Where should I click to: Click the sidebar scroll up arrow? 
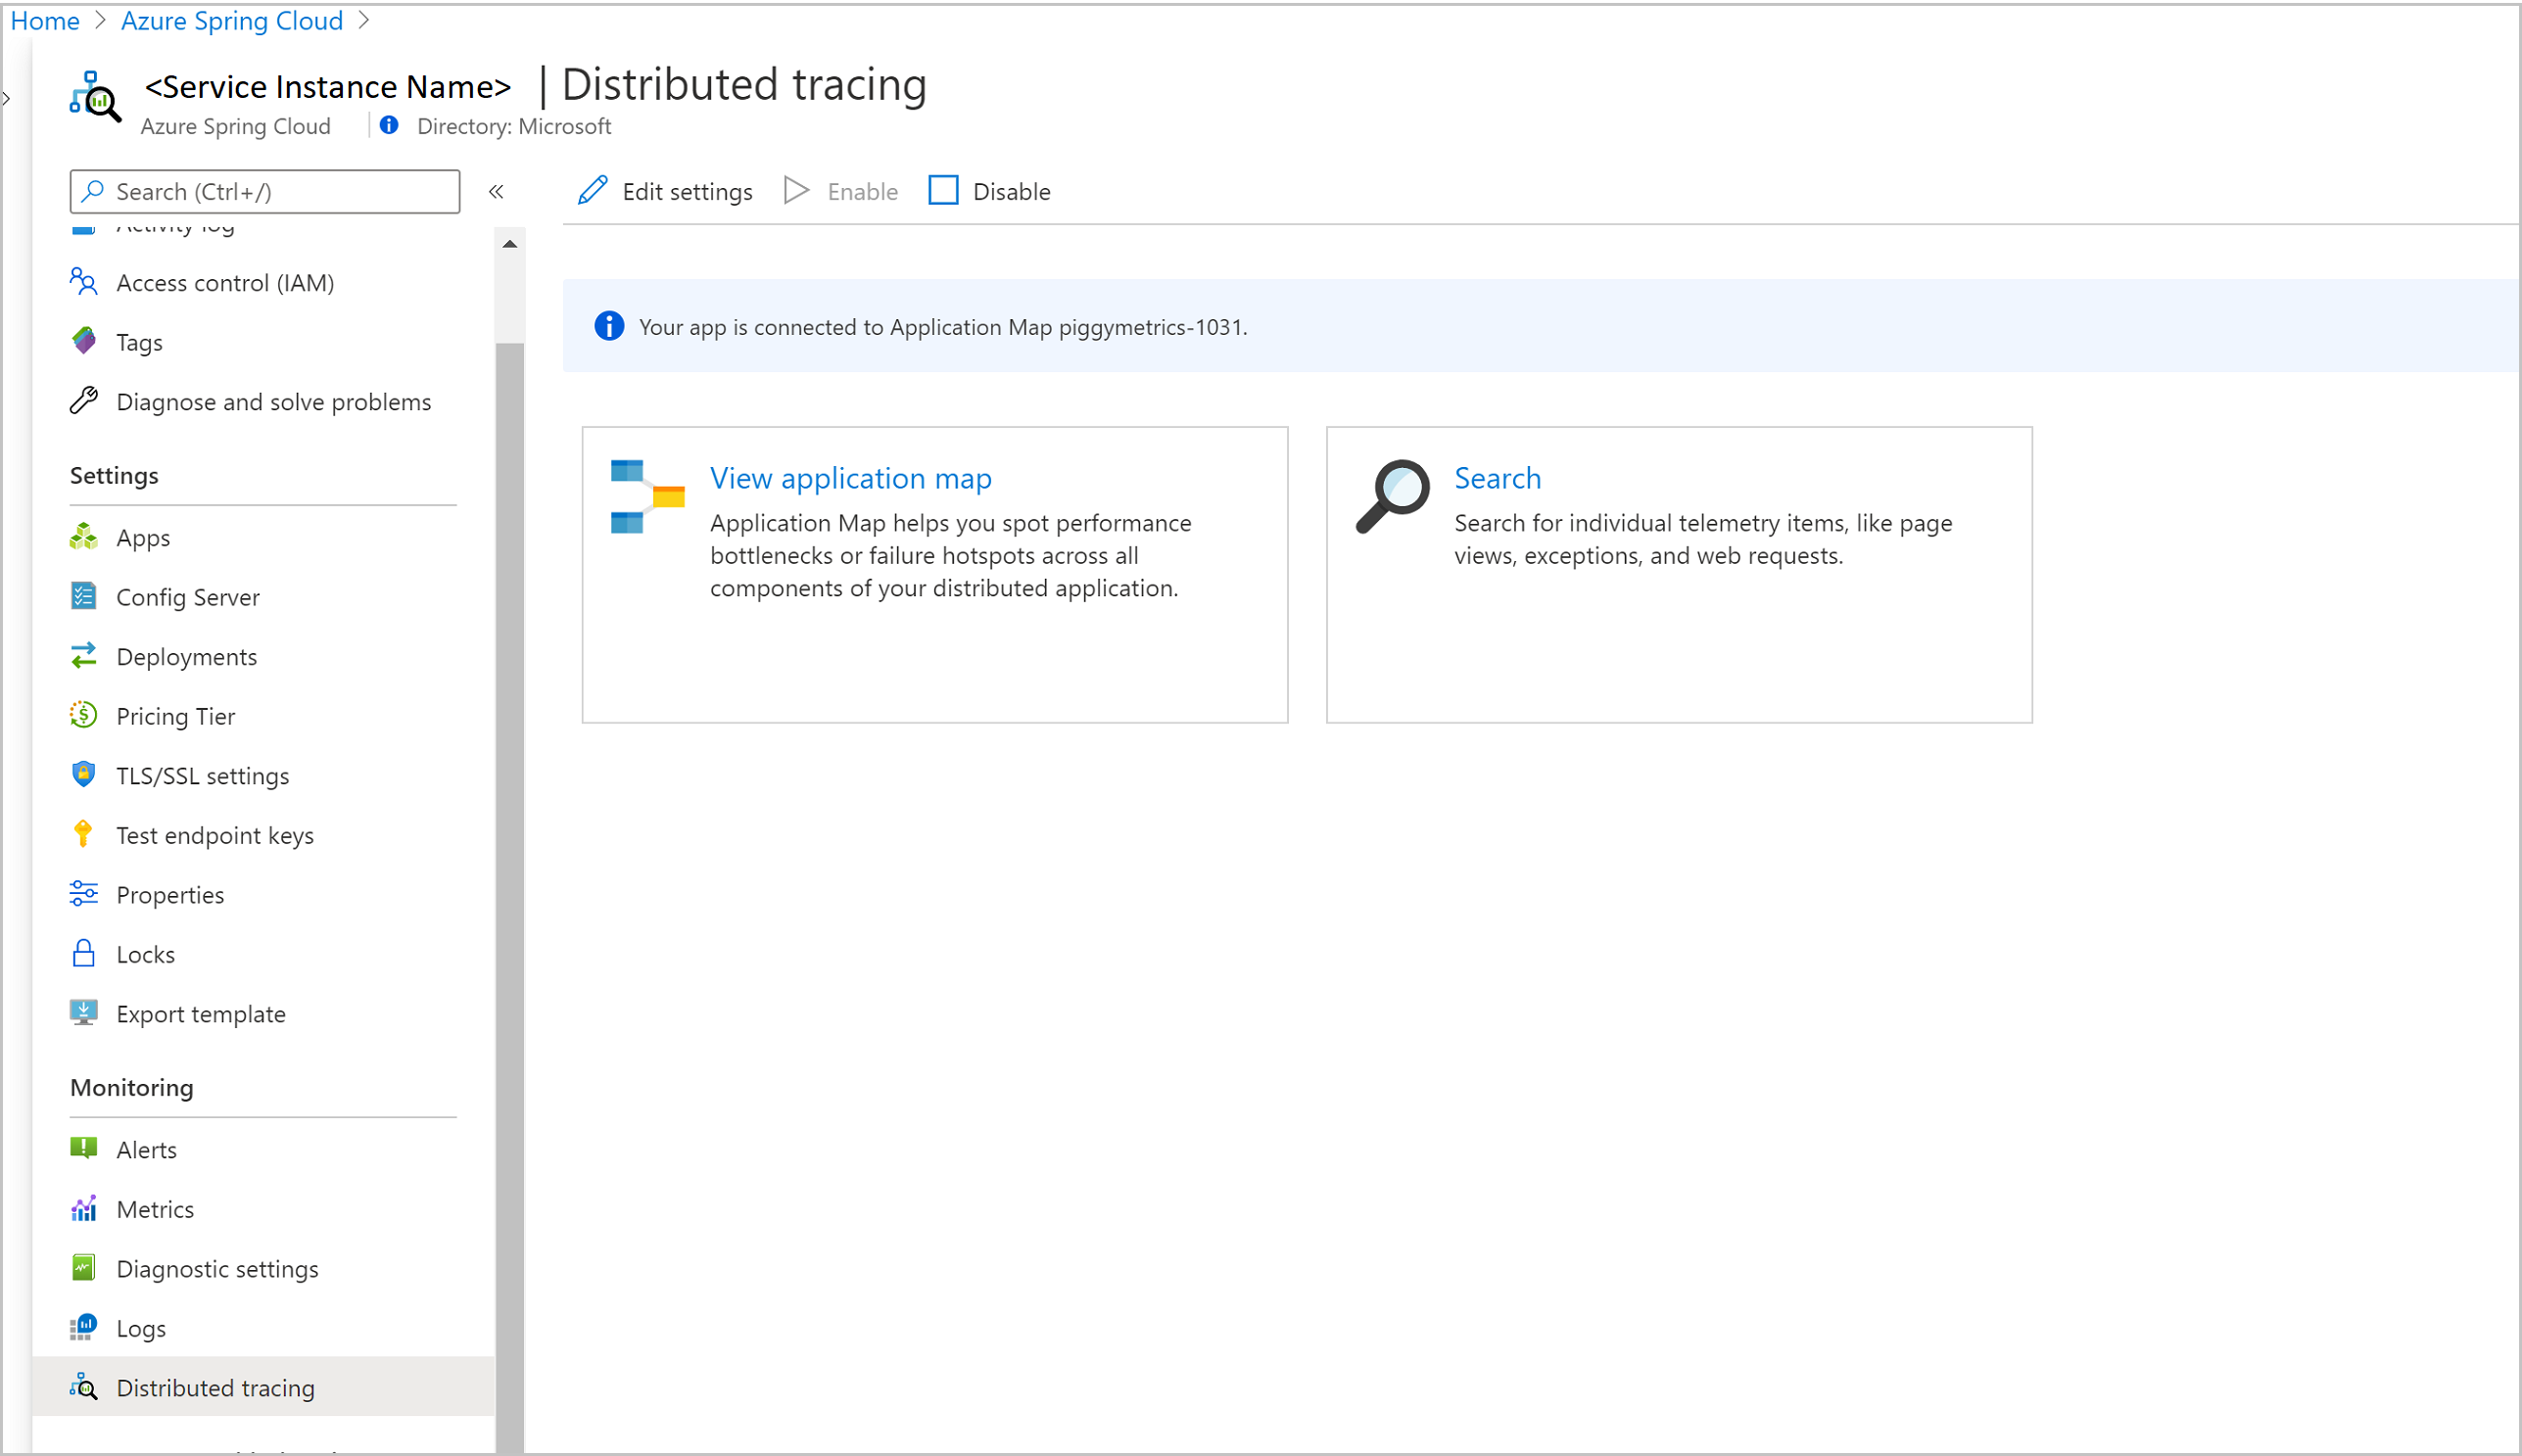coord(510,244)
